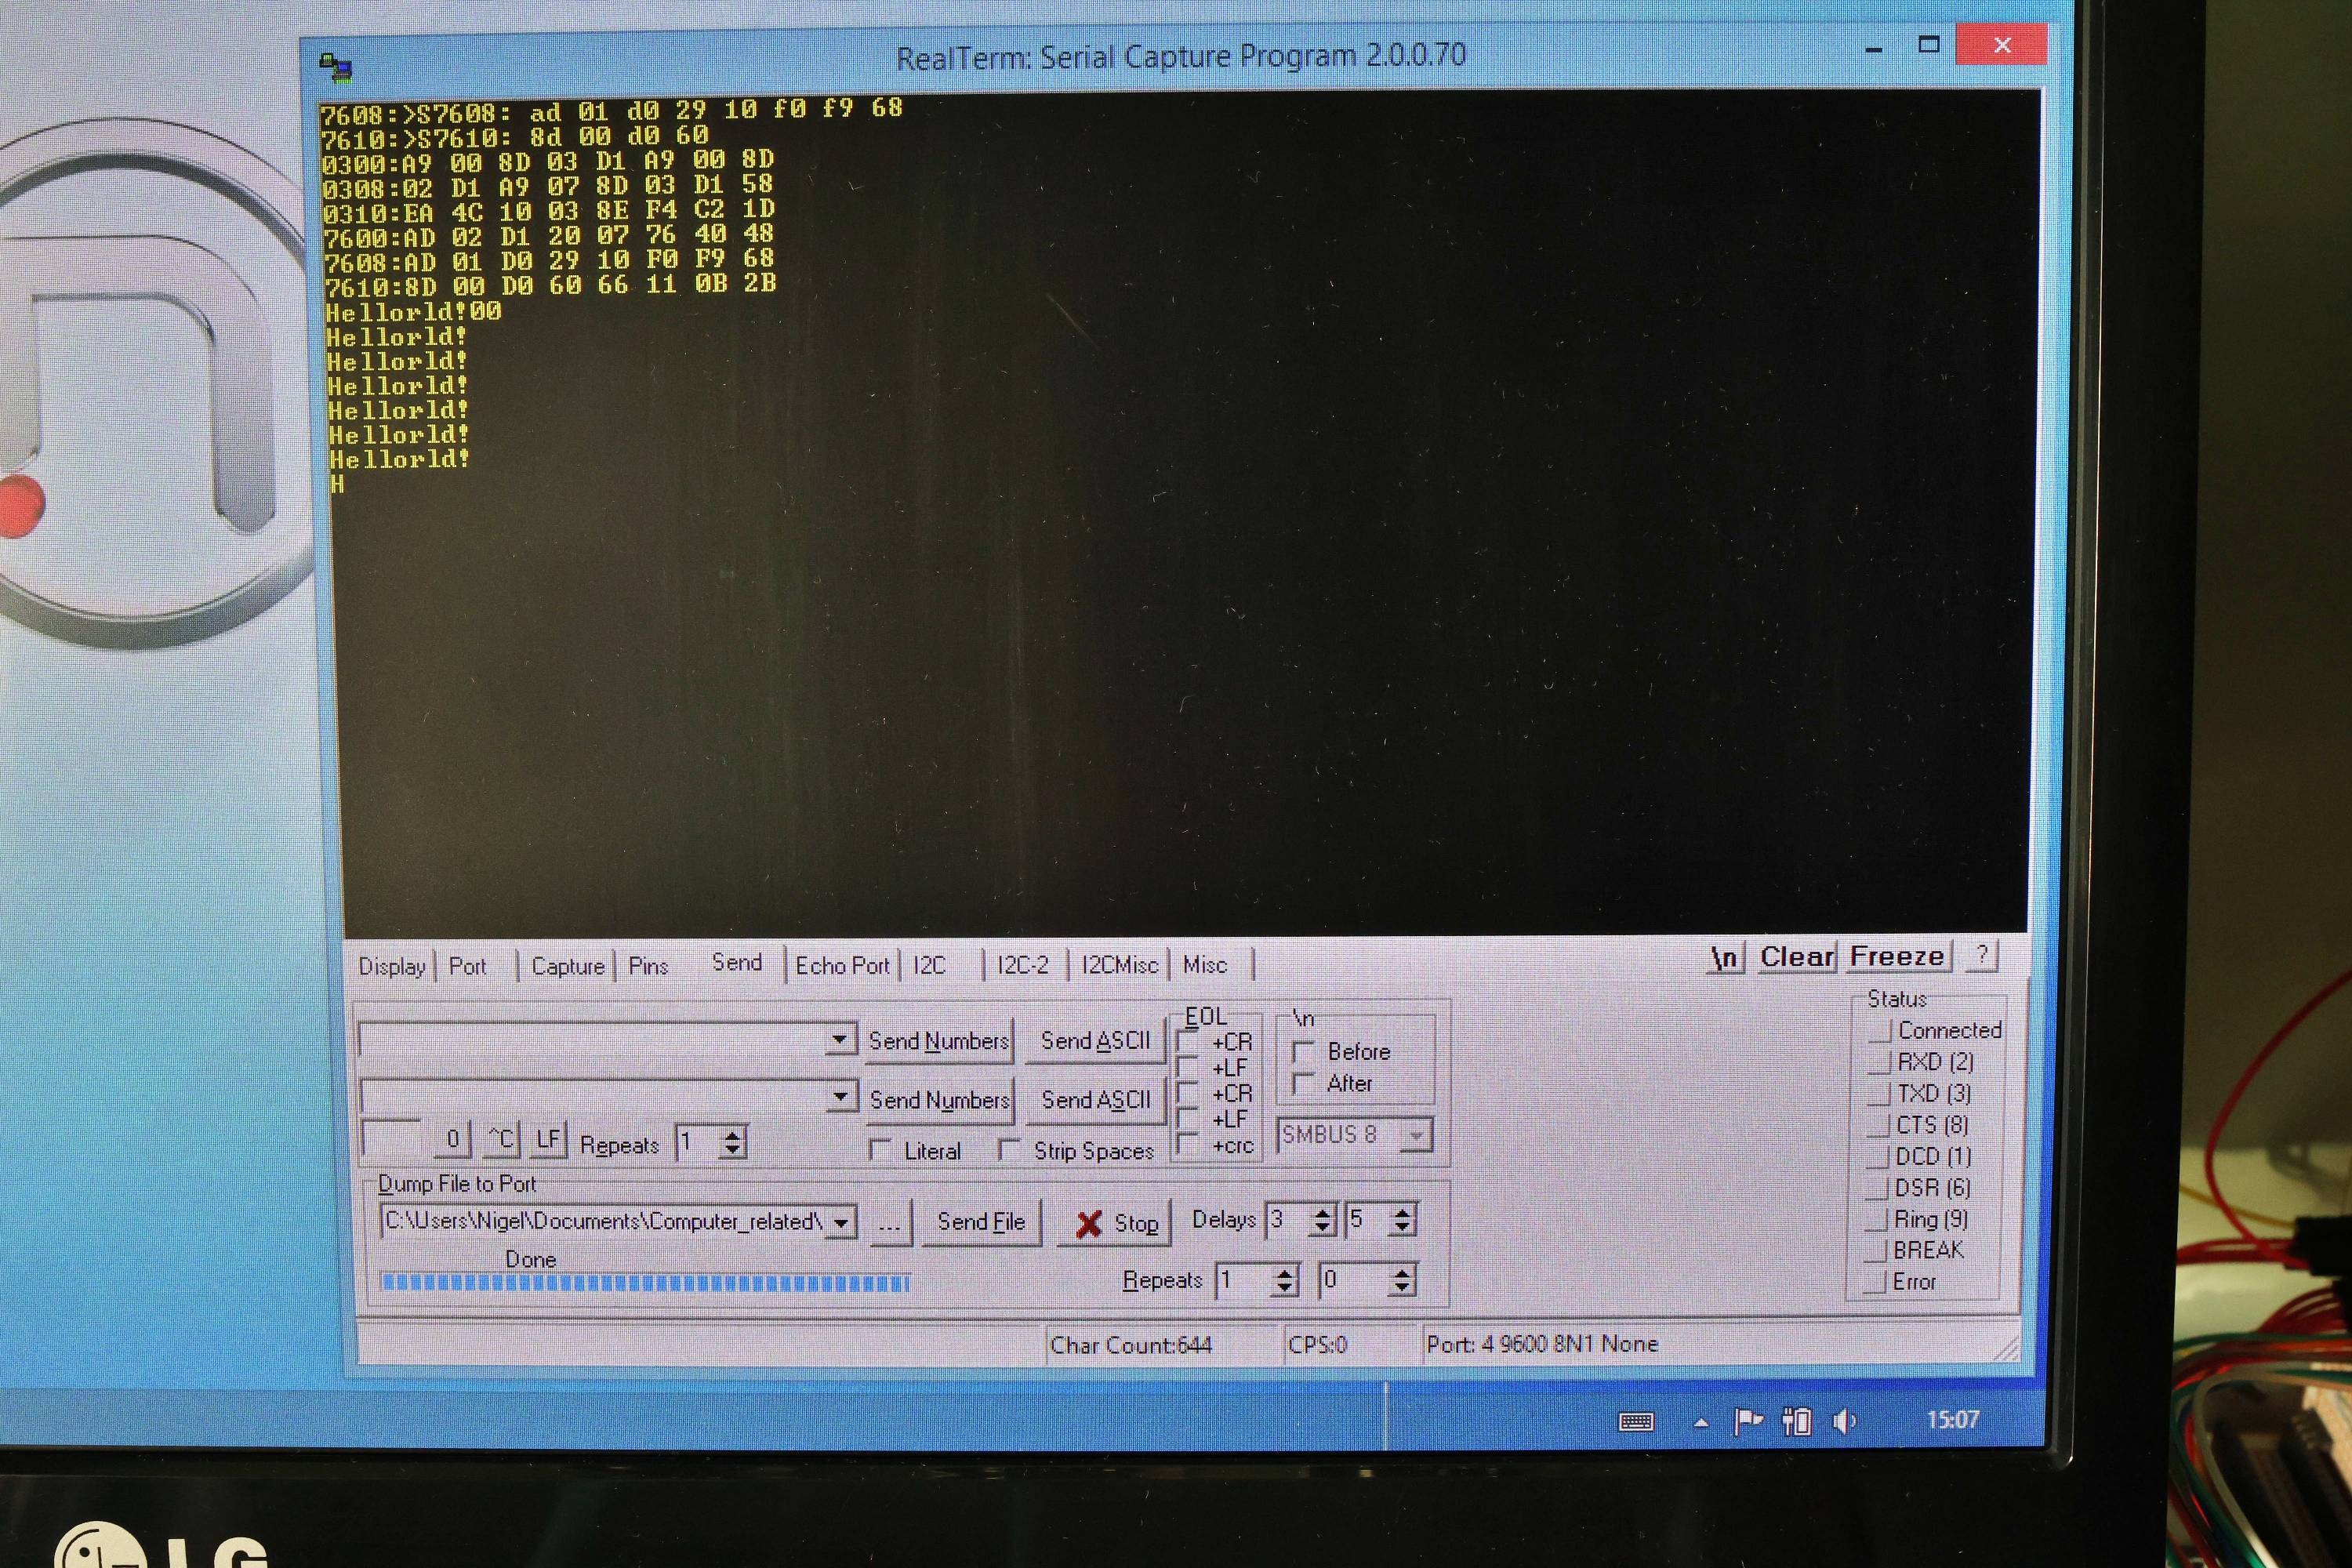This screenshot has height=1568, width=2352.
Task: Click the small character input field
Action: pos(391,1139)
